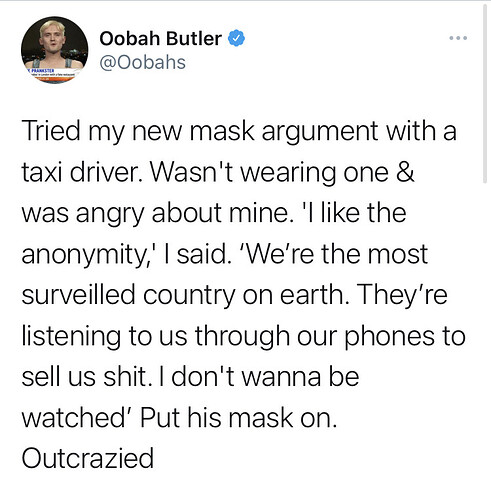The height and width of the screenshot is (500, 491).
Task: Click the ampersand after 'wearing one'
Action: pos(405,173)
